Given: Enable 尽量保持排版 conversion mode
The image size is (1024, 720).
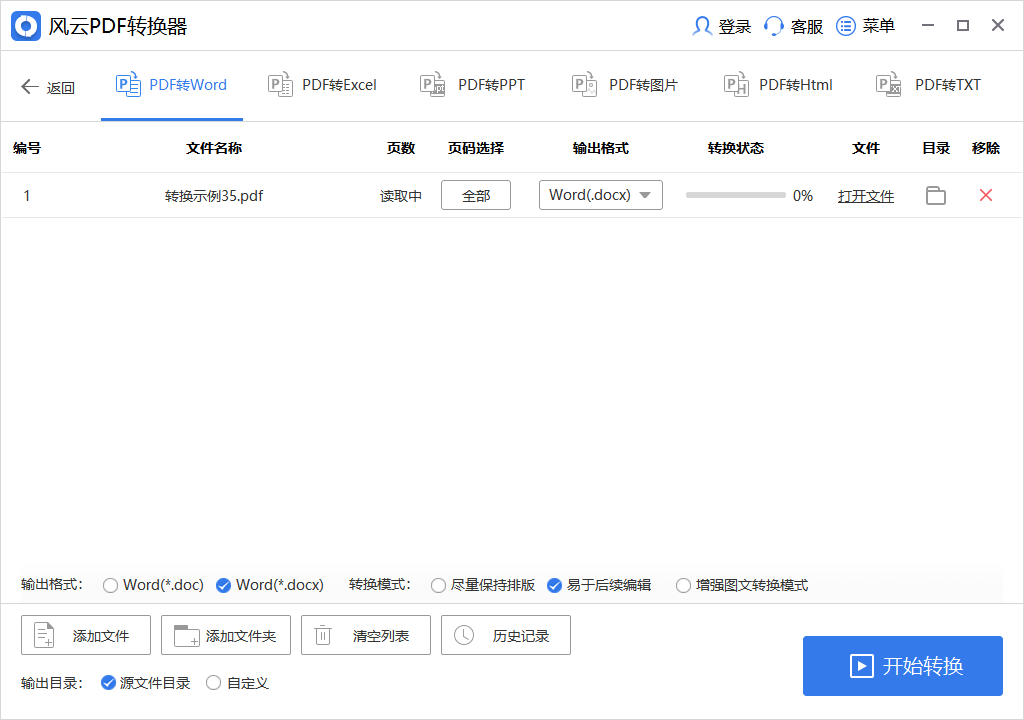Looking at the screenshot, I should [438, 585].
